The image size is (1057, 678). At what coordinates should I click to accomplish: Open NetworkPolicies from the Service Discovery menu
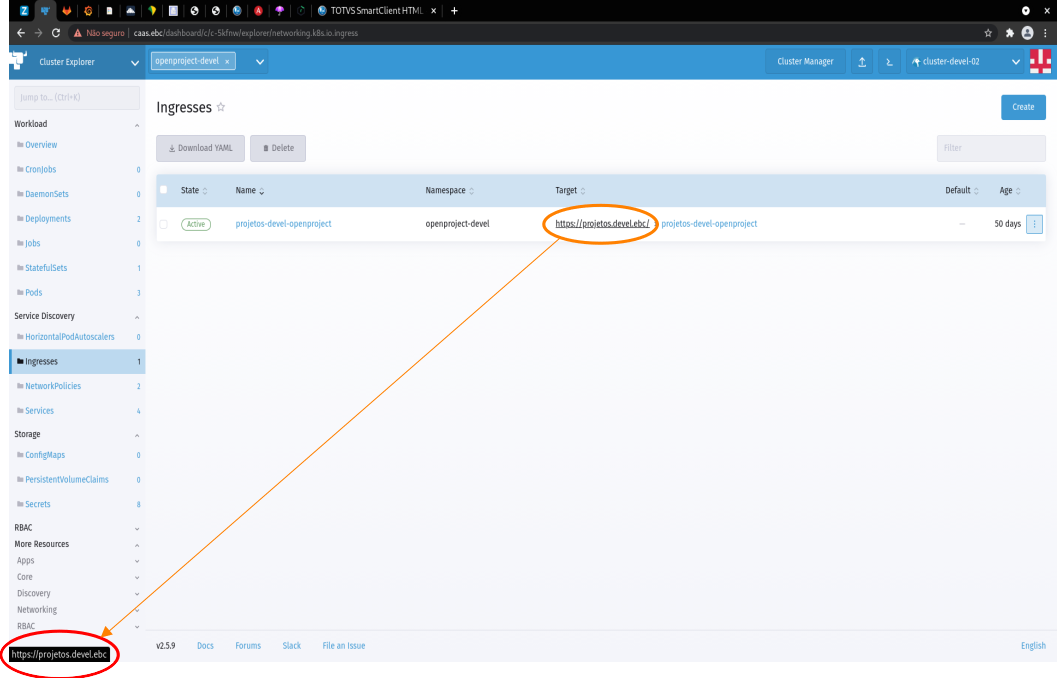(53, 386)
